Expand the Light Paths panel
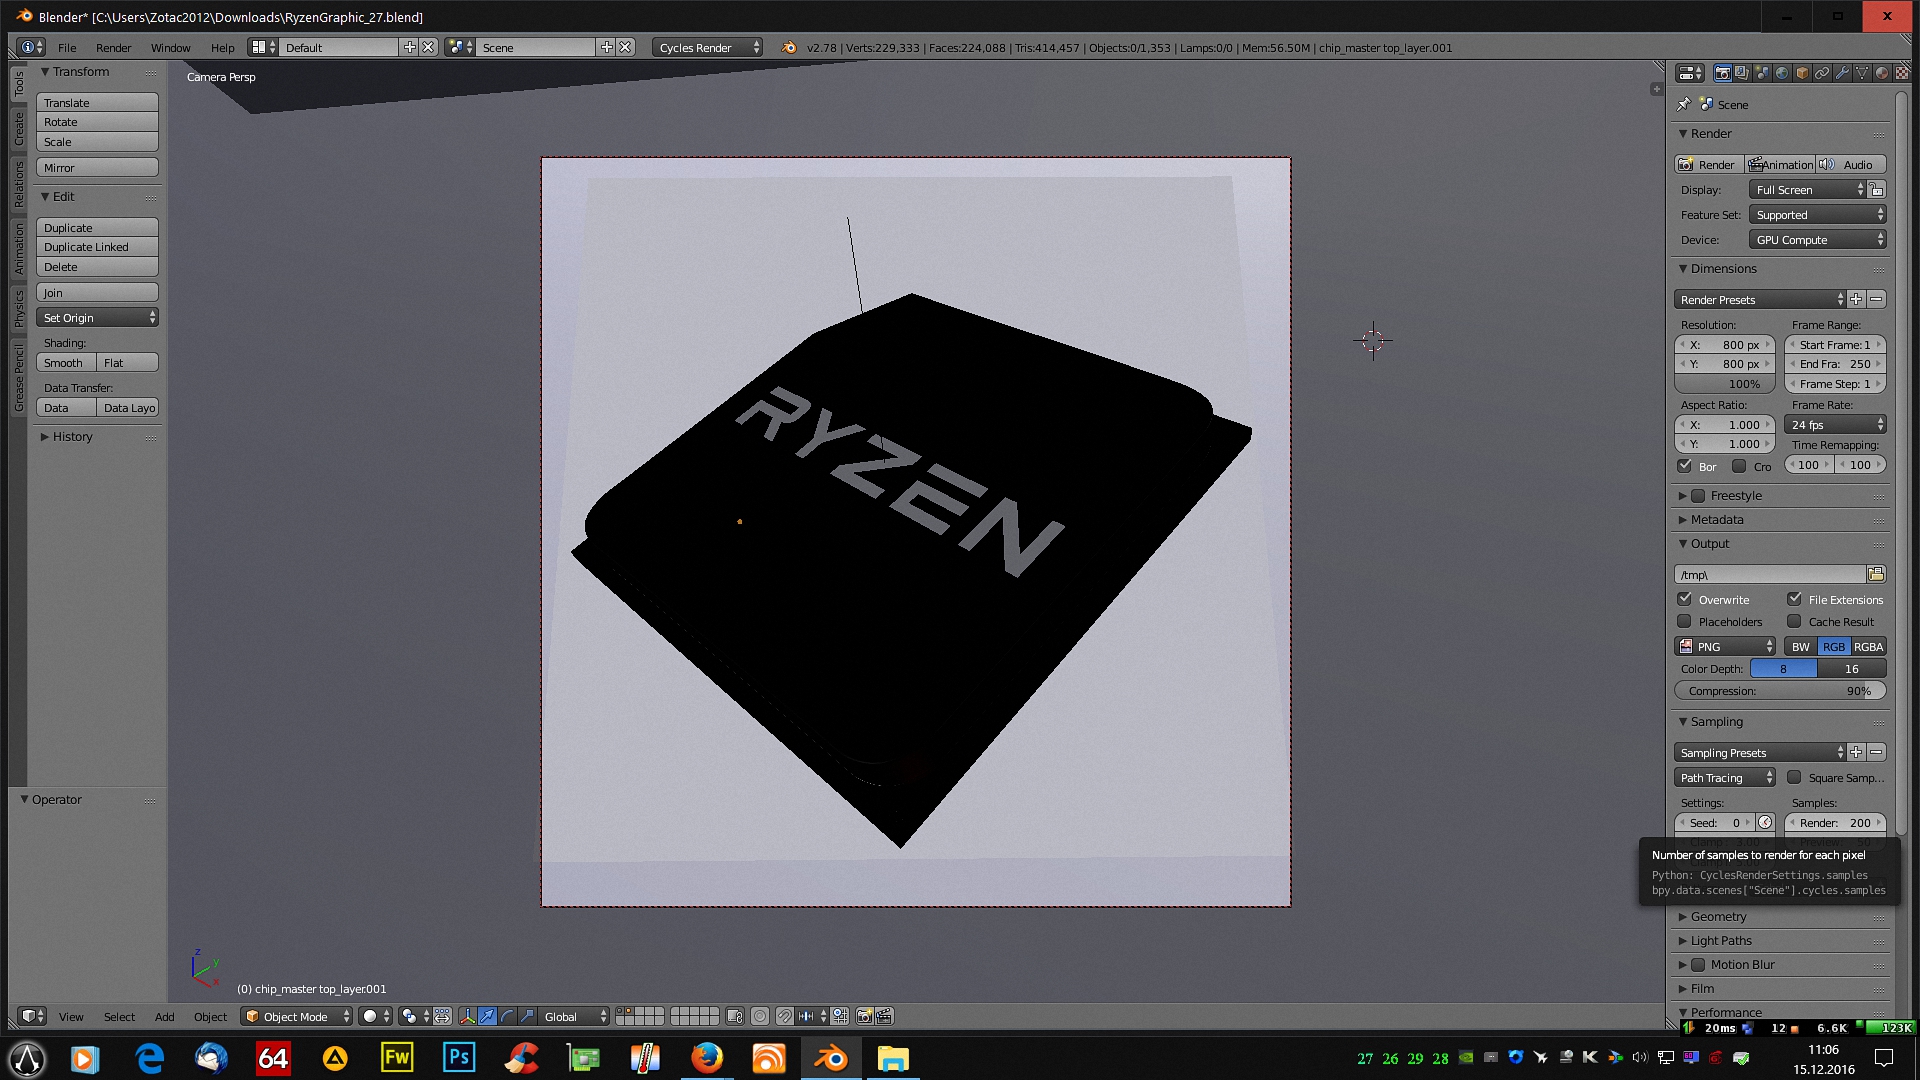 point(1721,941)
